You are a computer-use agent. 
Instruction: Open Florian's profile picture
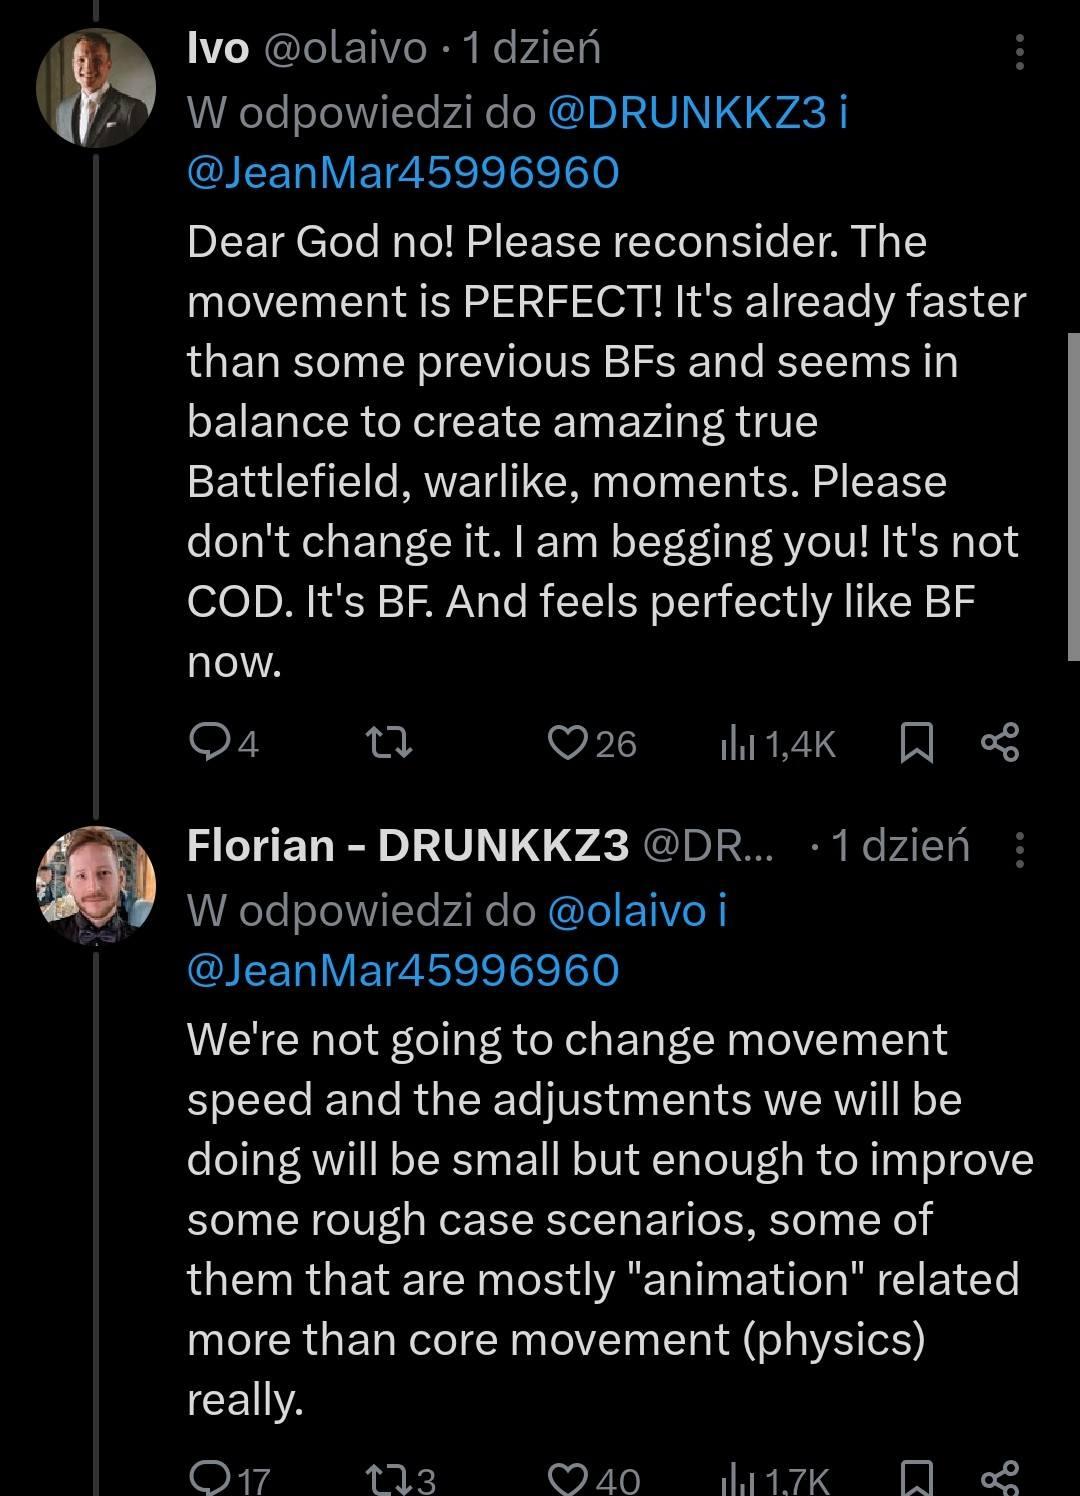click(x=96, y=886)
